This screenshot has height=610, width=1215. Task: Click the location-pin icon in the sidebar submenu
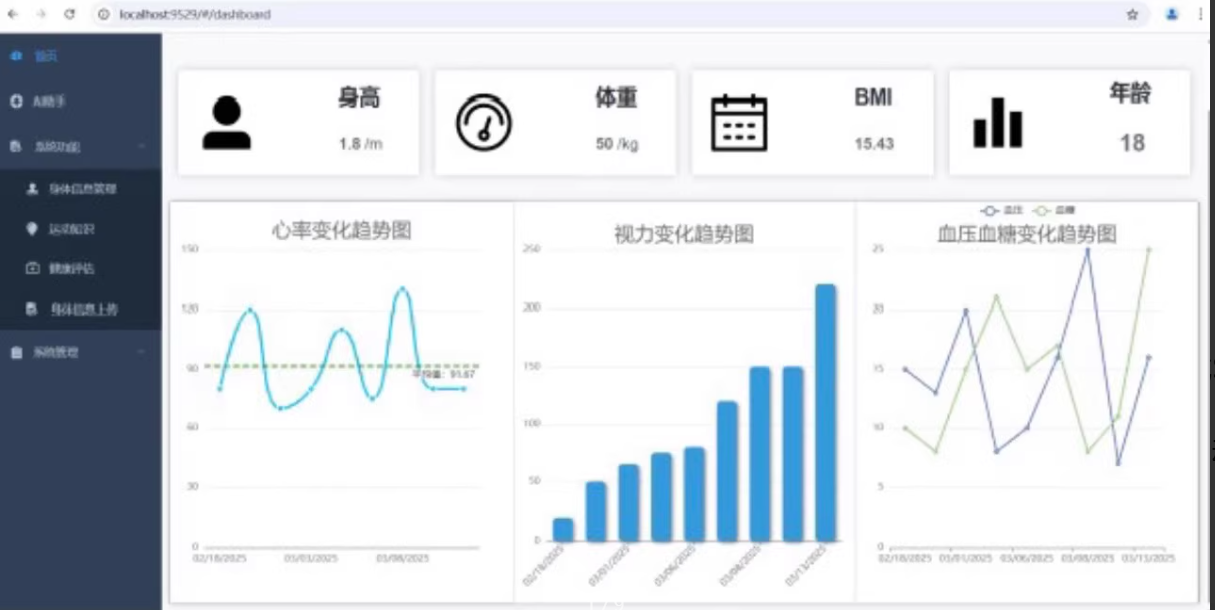pos(32,229)
